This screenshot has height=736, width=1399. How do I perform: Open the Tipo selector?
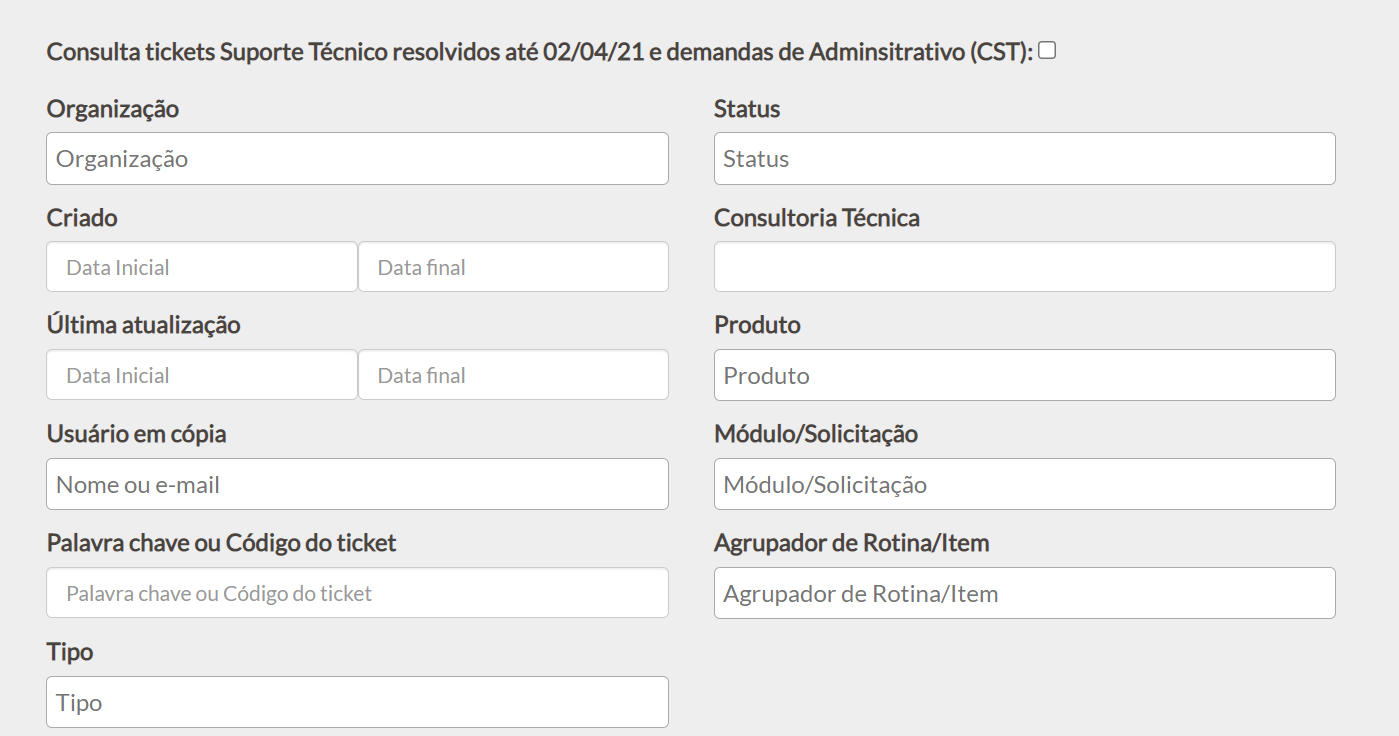coord(355,702)
